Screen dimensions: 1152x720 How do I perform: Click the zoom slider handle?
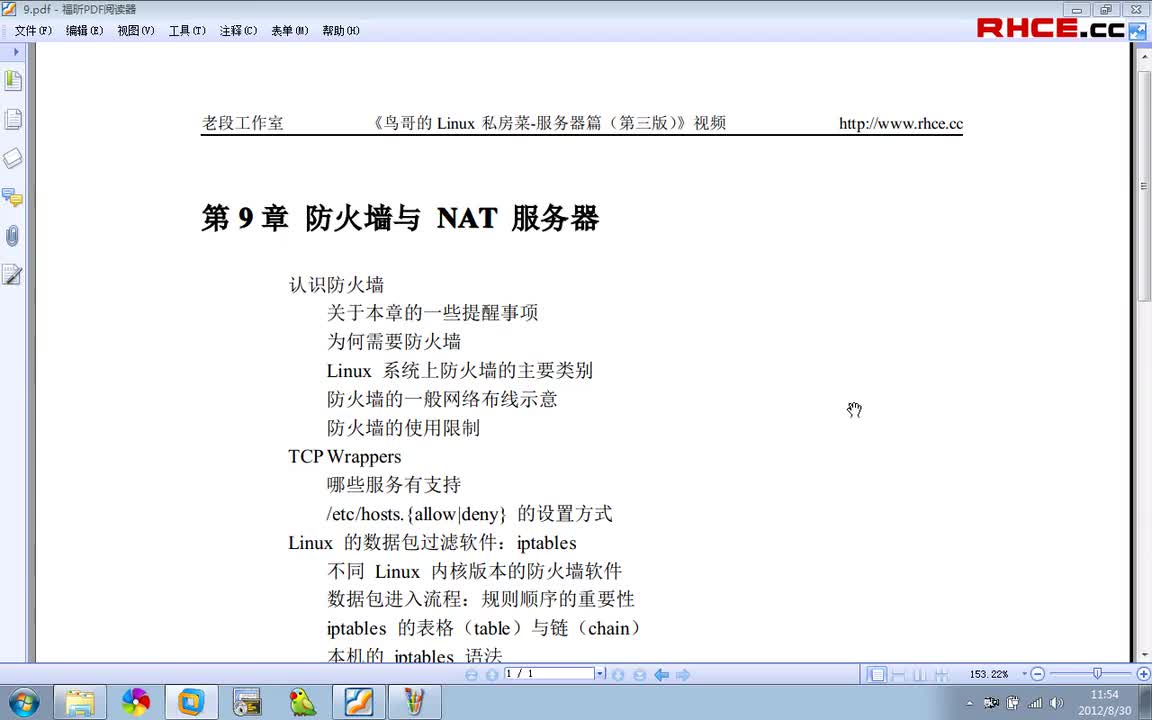tap(1097, 673)
